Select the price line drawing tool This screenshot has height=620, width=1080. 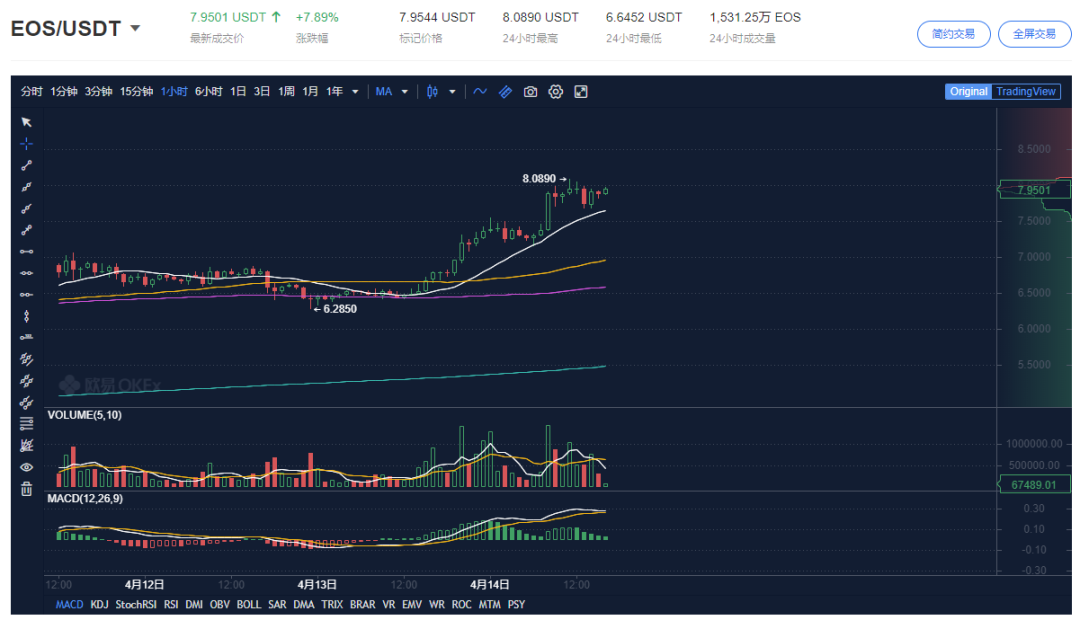pos(26,338)
